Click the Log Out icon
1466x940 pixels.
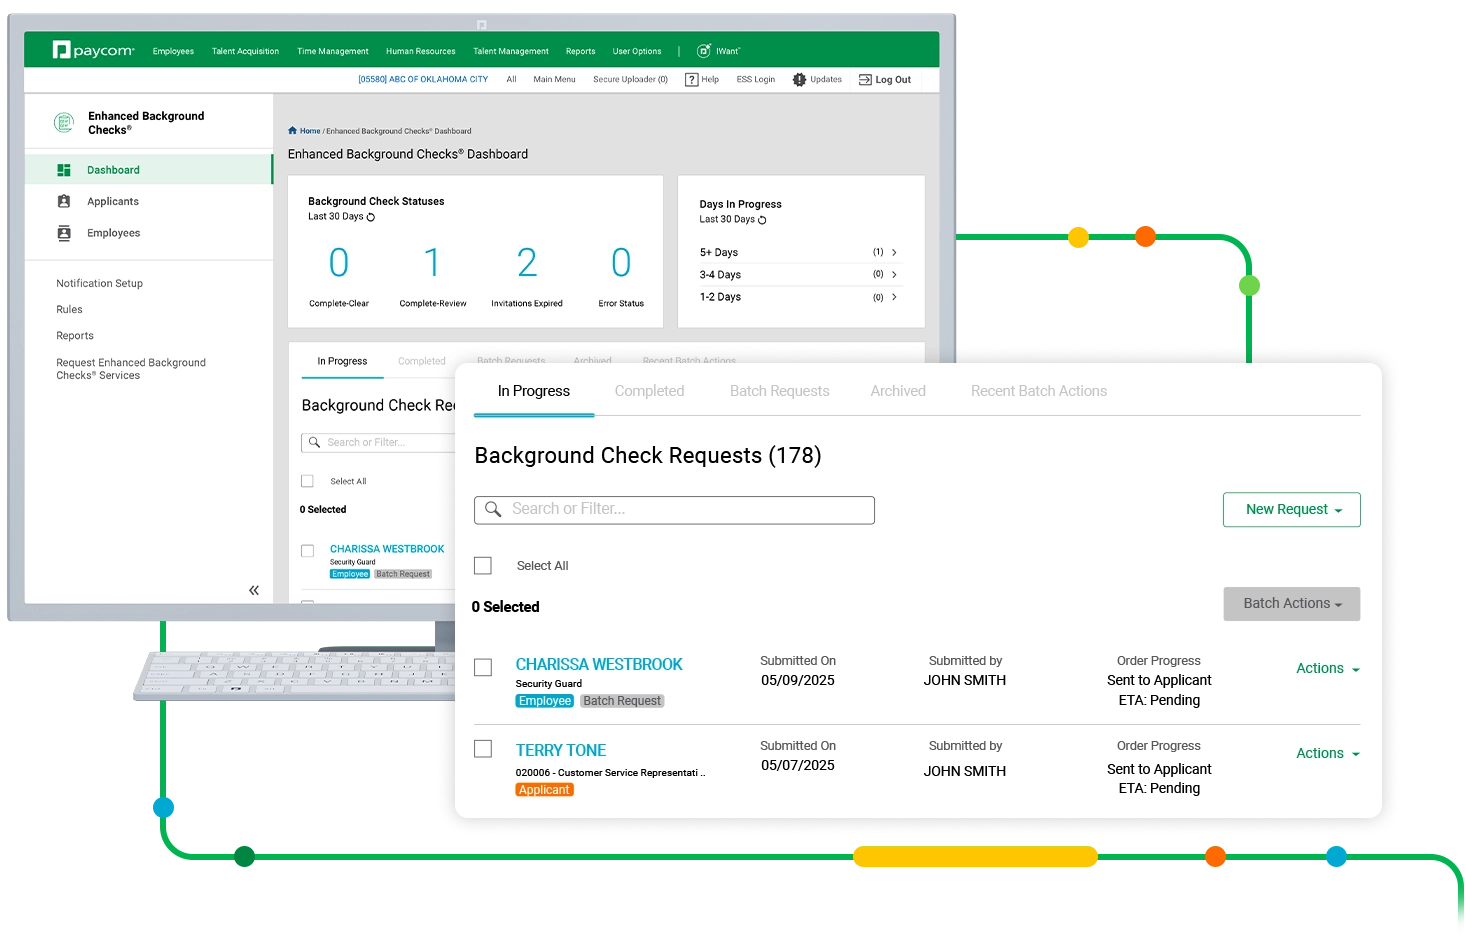coord(865,80)
